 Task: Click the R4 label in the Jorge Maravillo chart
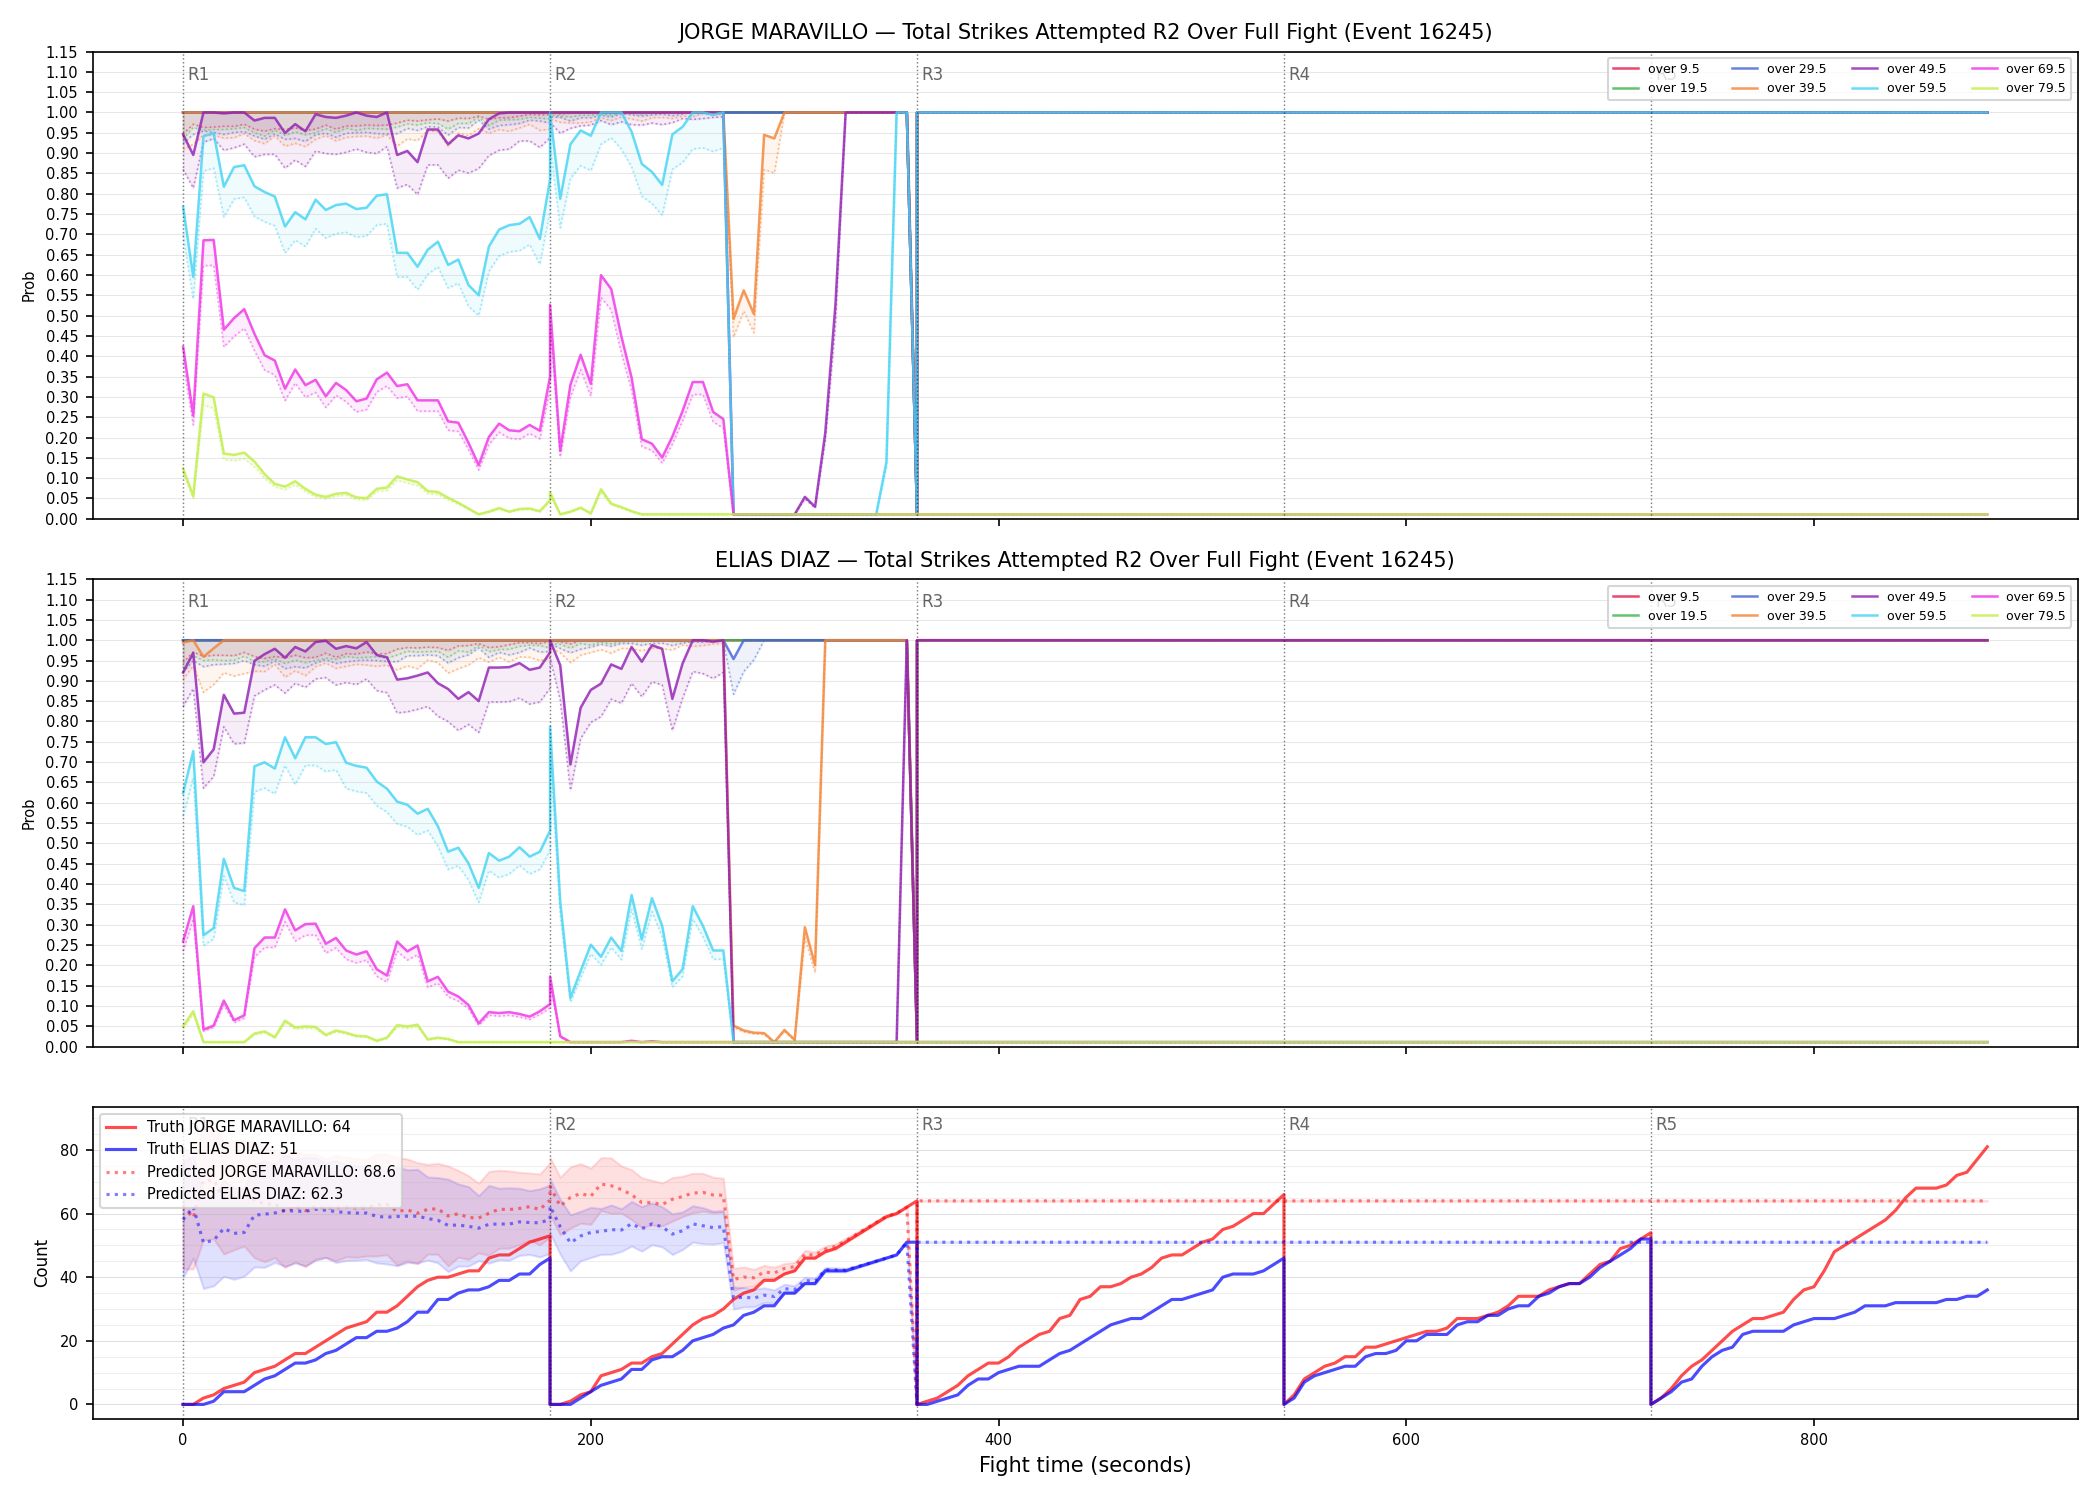[1299, 74]
